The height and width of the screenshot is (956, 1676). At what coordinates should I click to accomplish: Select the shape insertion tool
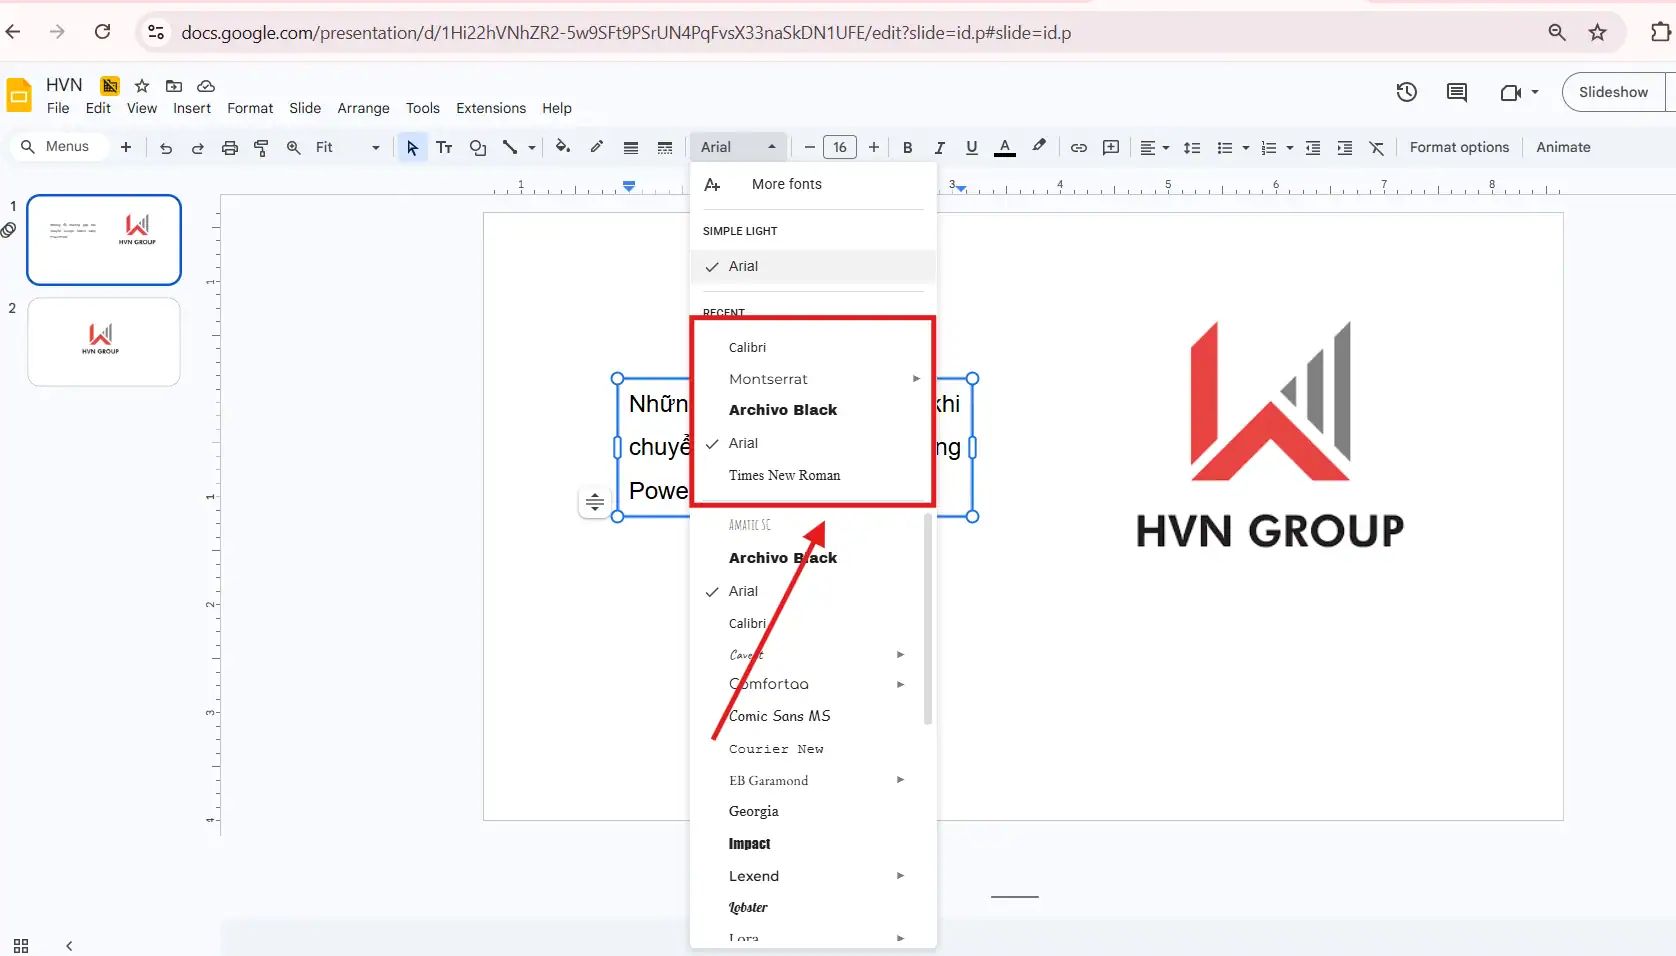point(478,147)
